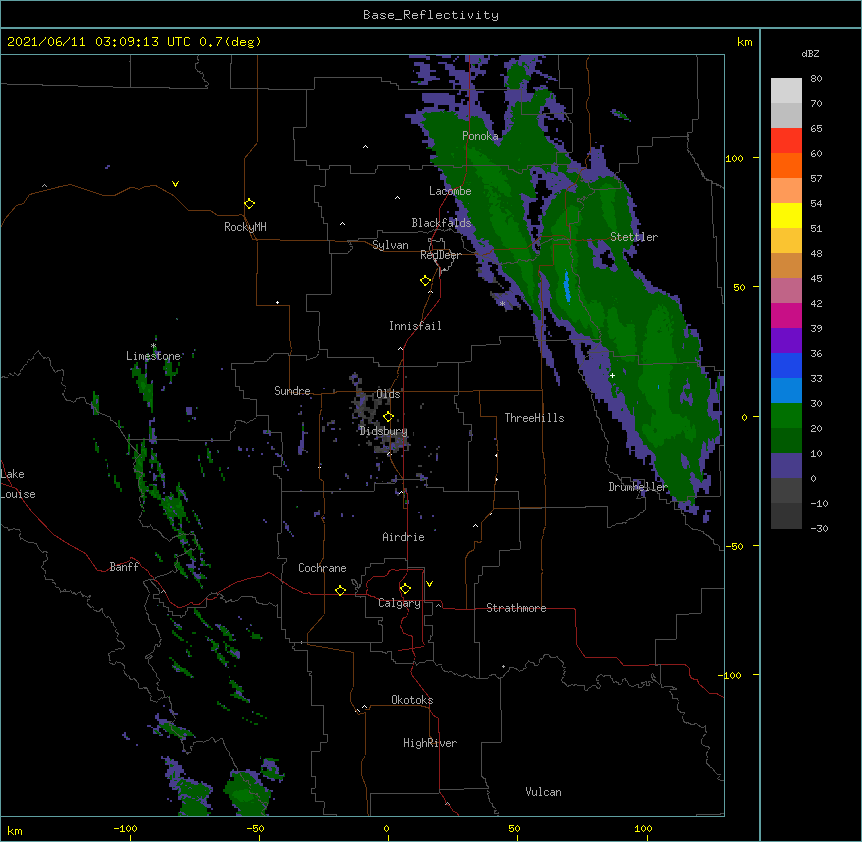862x842 pixels.
Task: Click the 50 tick on right axis
Action: (739, 287)
